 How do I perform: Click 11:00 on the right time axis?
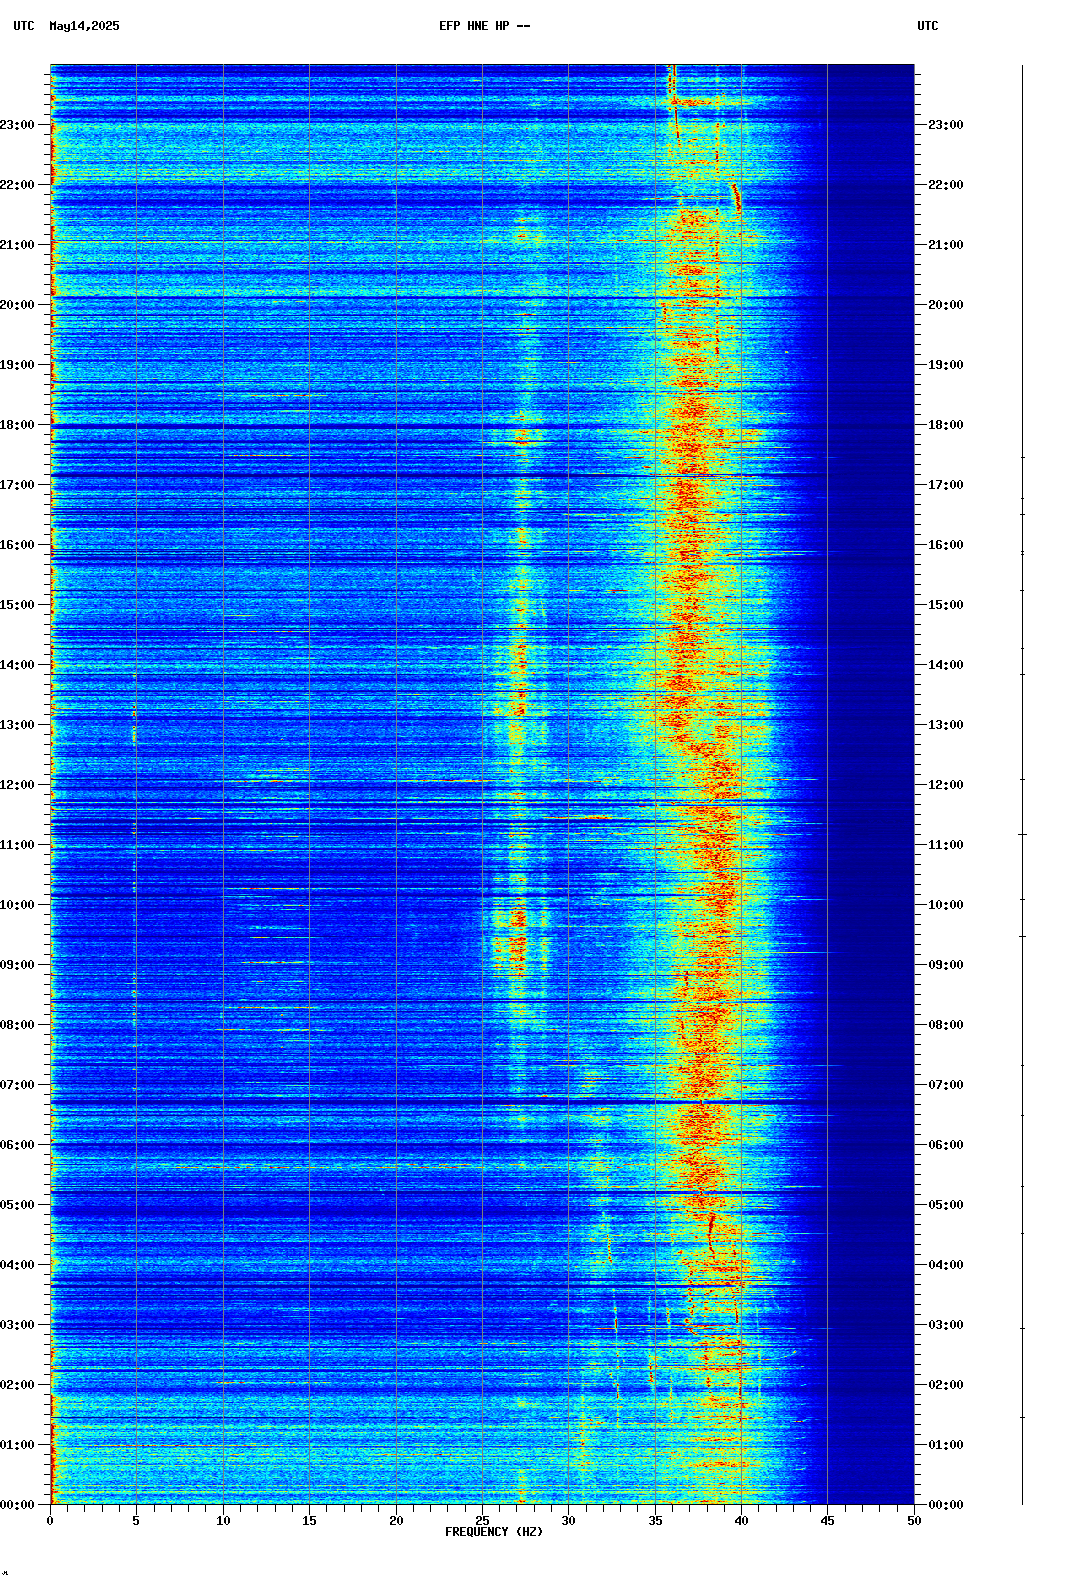pyautogui.click(x=946, y=845)
